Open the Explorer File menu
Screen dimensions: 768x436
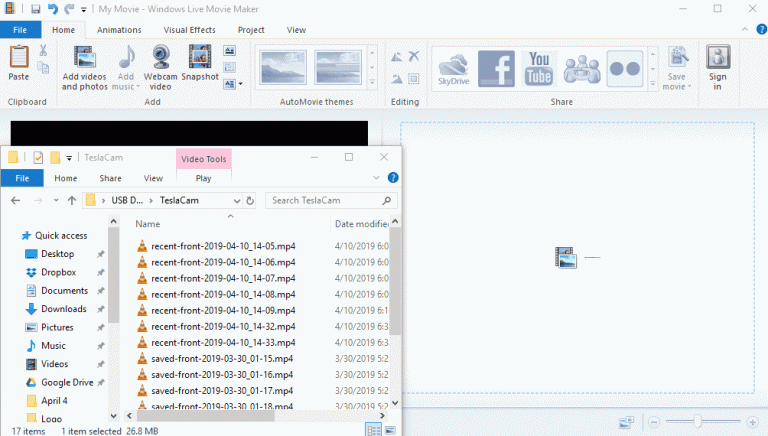(x=22, y=178)
